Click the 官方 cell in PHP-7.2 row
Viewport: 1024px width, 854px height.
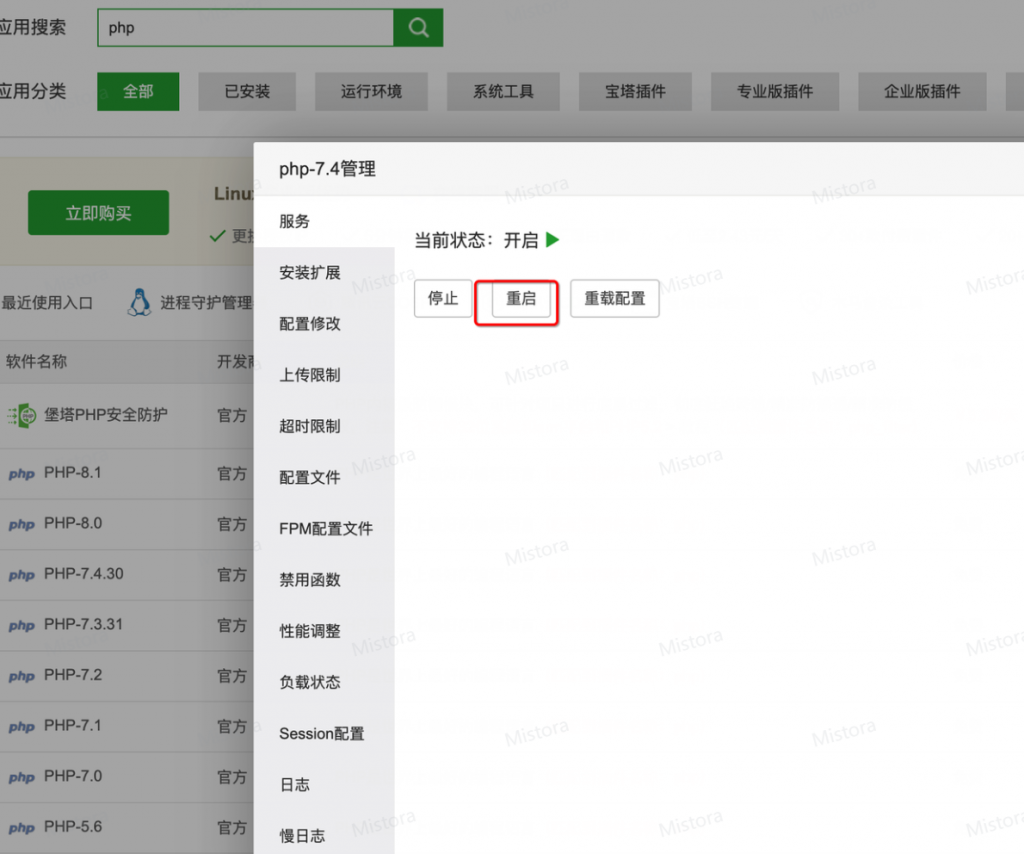232,676
